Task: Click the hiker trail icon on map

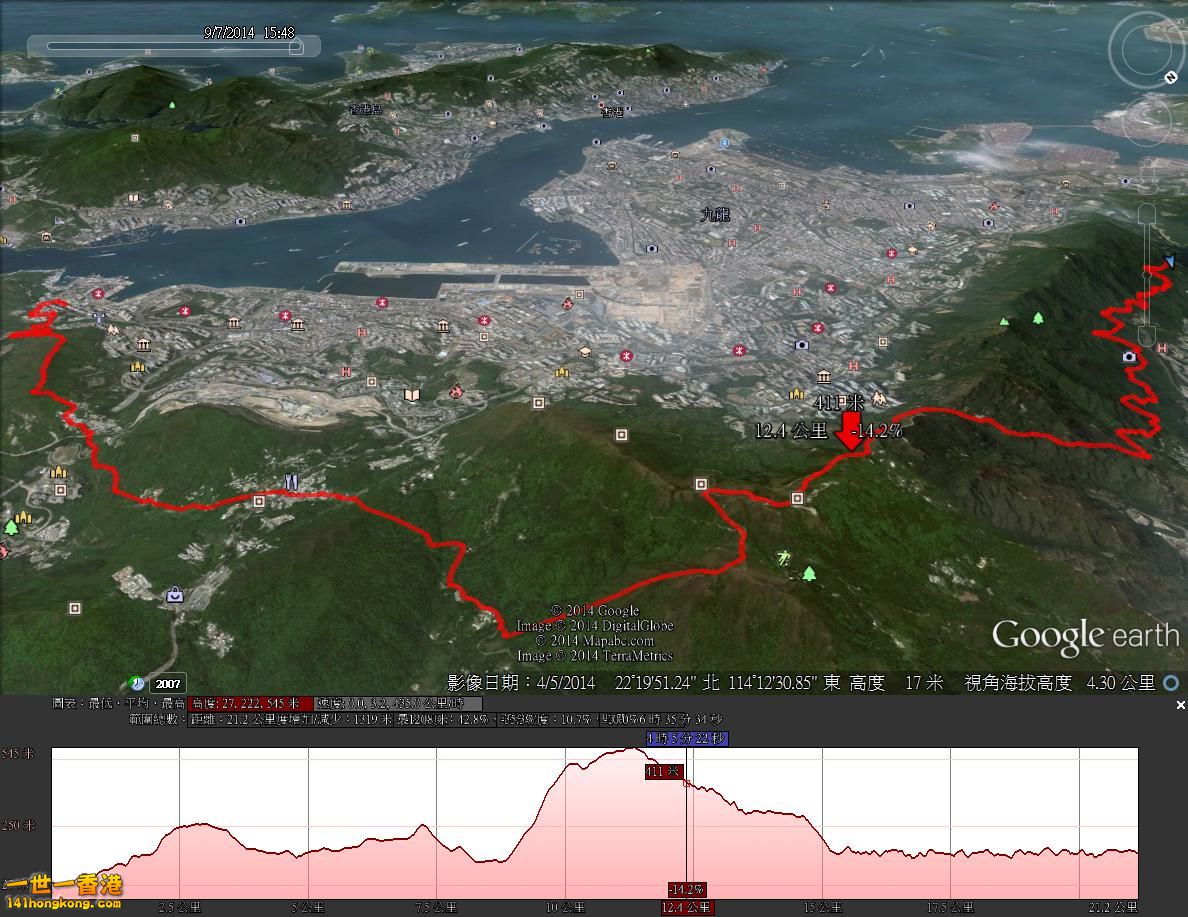Action: (785, 555)
